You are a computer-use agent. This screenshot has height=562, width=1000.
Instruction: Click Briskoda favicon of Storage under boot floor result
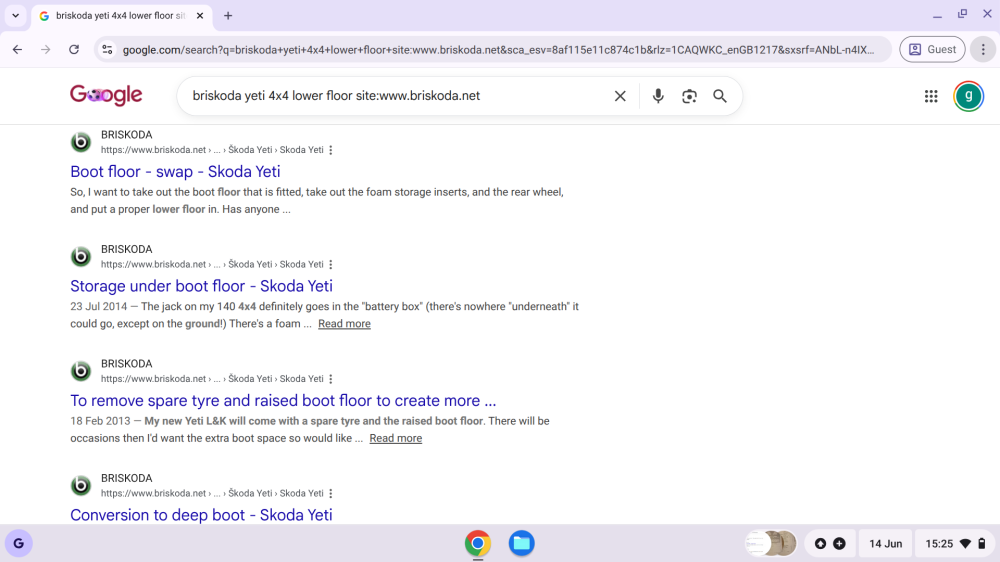(81, 256)
